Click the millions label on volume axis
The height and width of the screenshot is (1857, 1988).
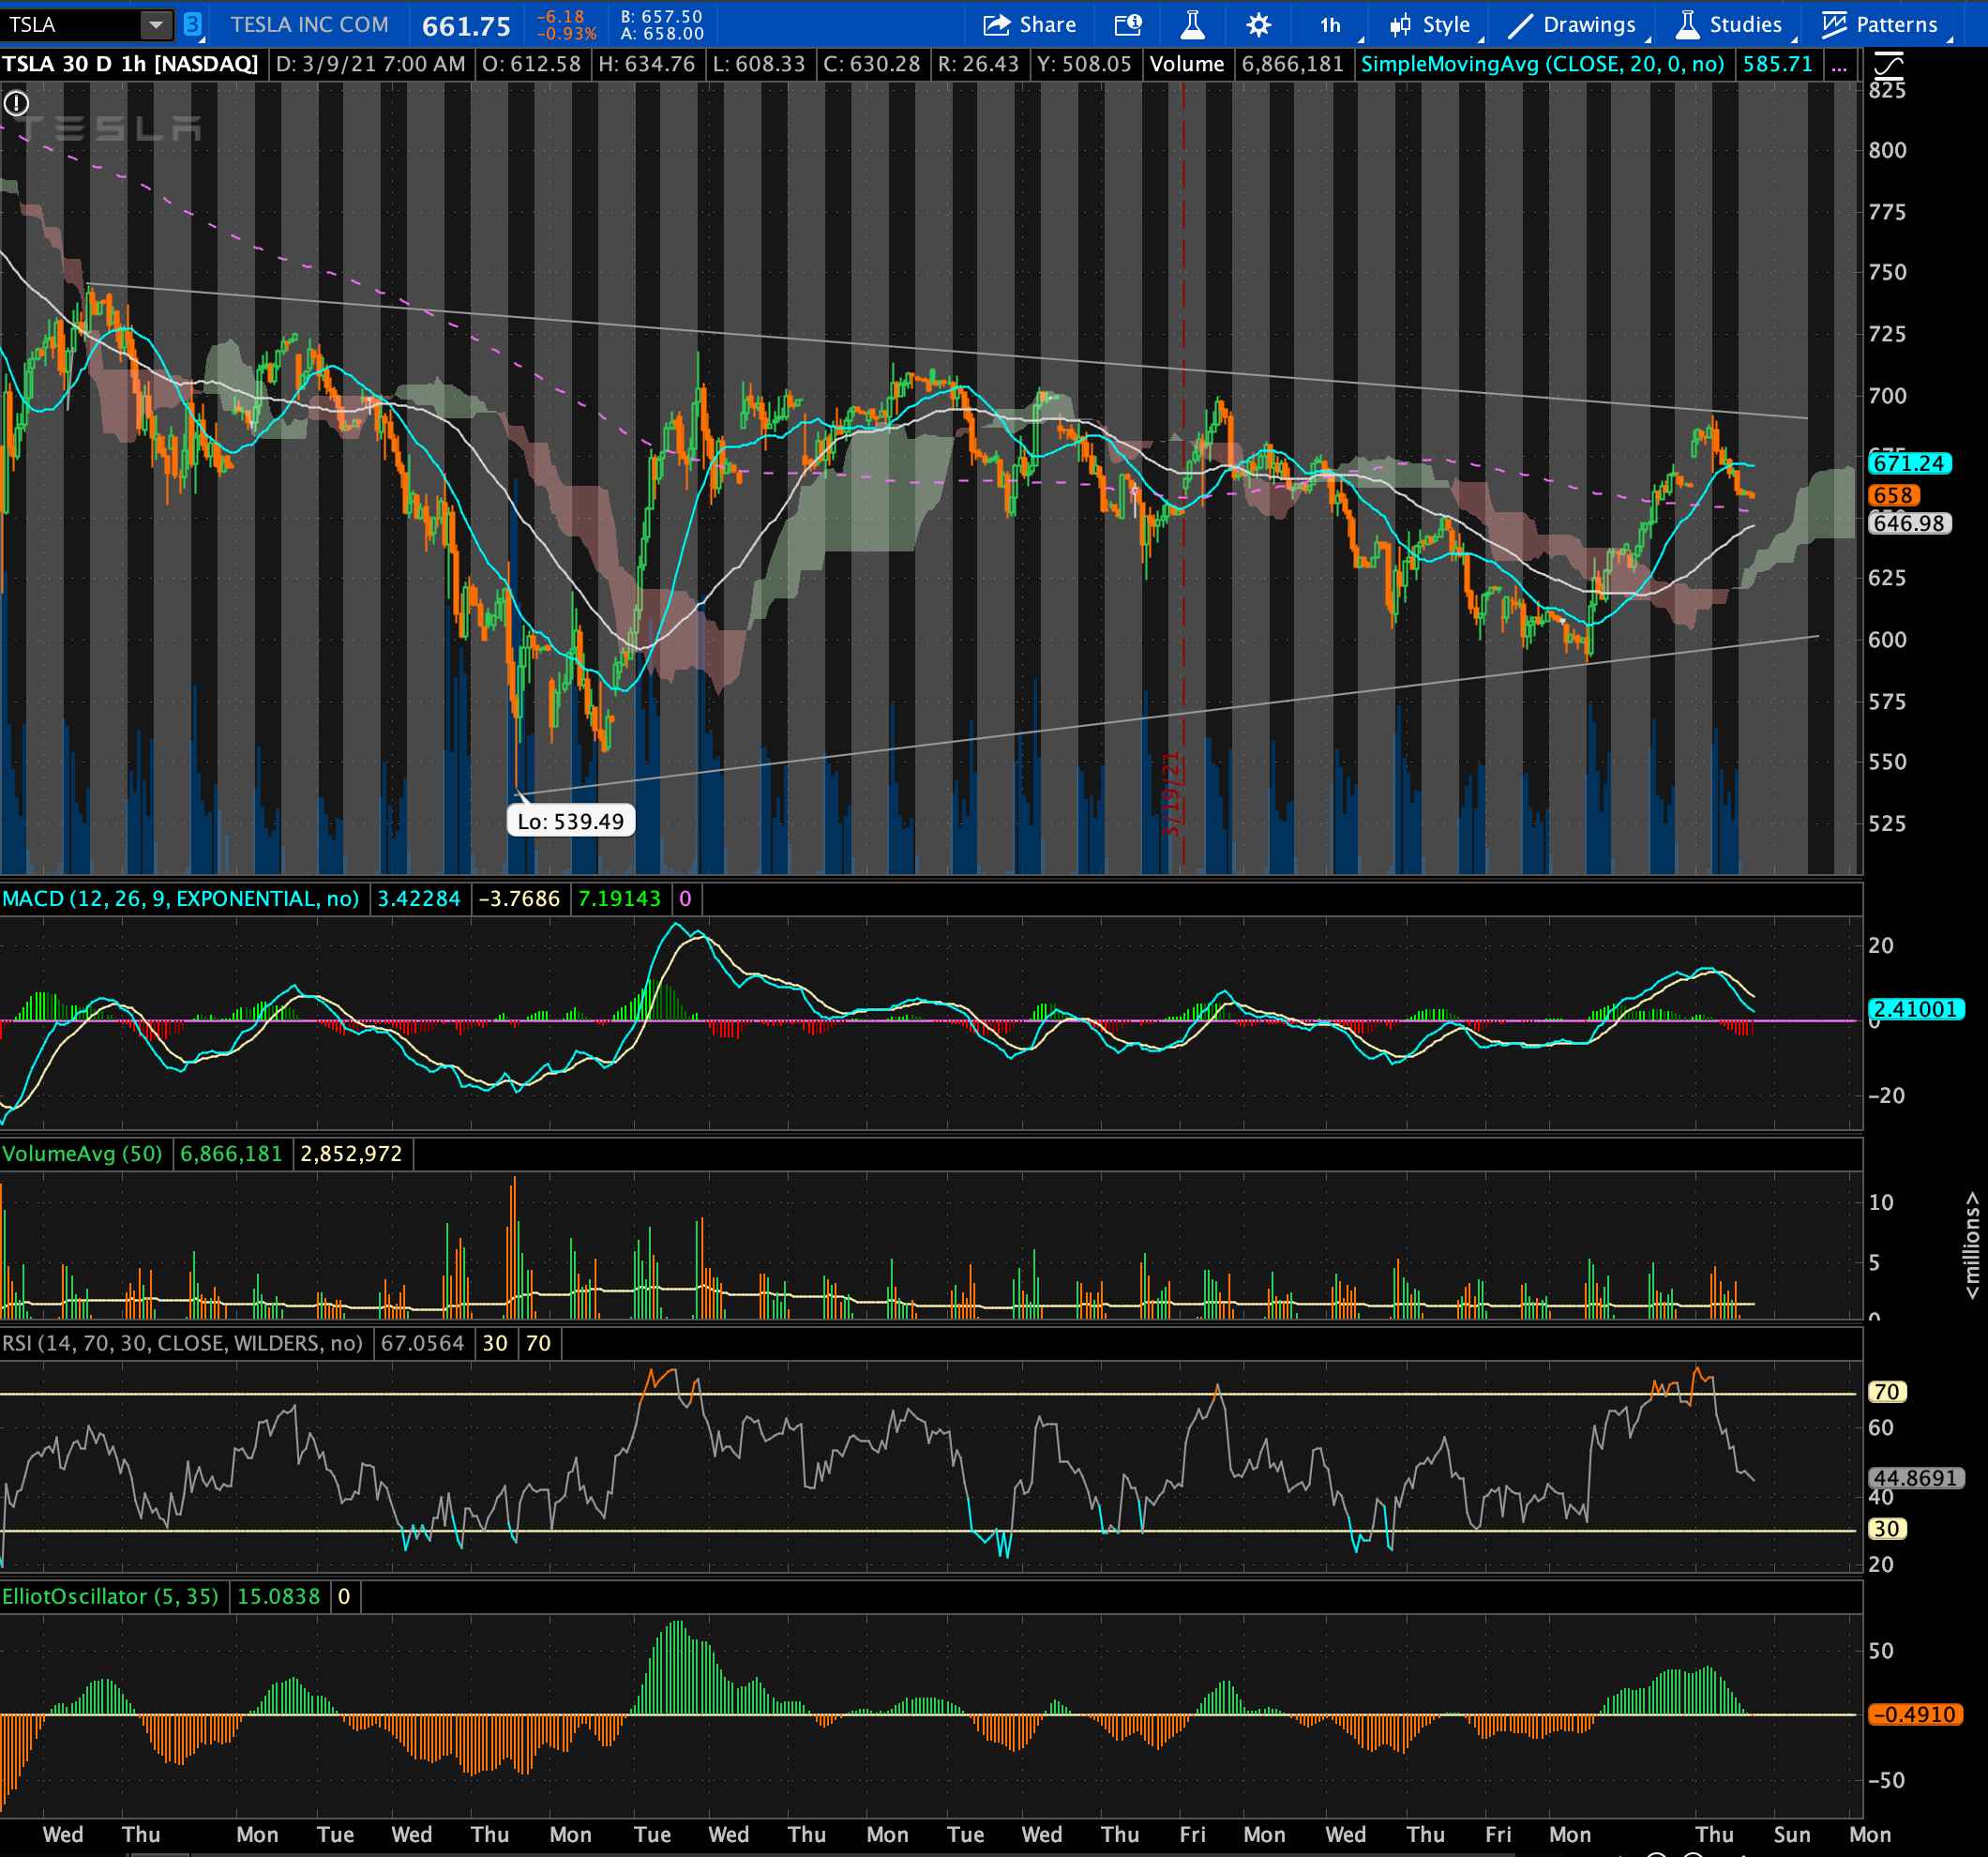(x=1971, y=1245)
